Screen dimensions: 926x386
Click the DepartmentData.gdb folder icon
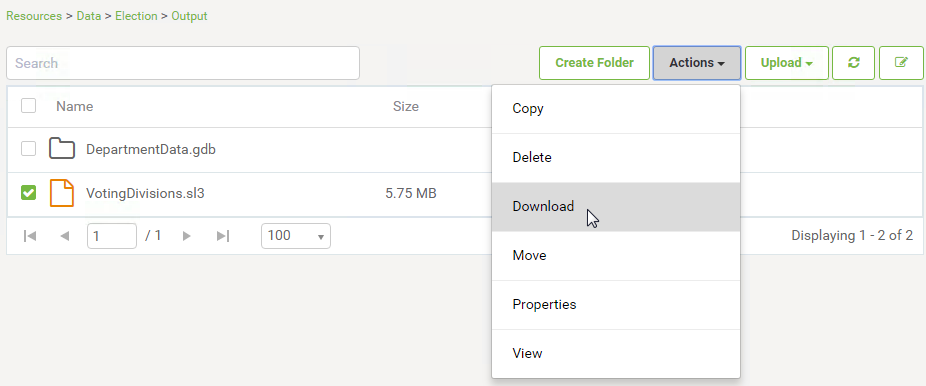click(61, 149)
